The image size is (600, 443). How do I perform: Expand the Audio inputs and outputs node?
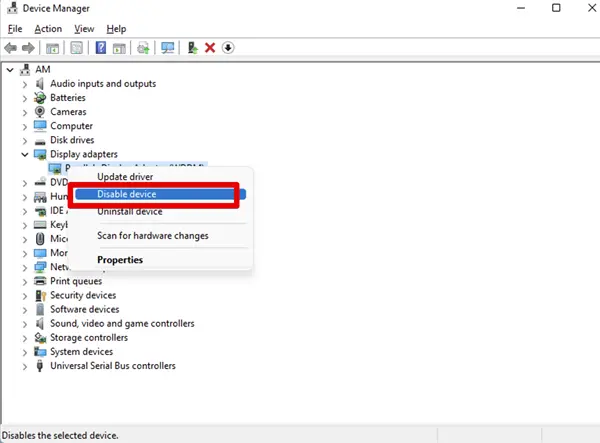pos(25,84)
